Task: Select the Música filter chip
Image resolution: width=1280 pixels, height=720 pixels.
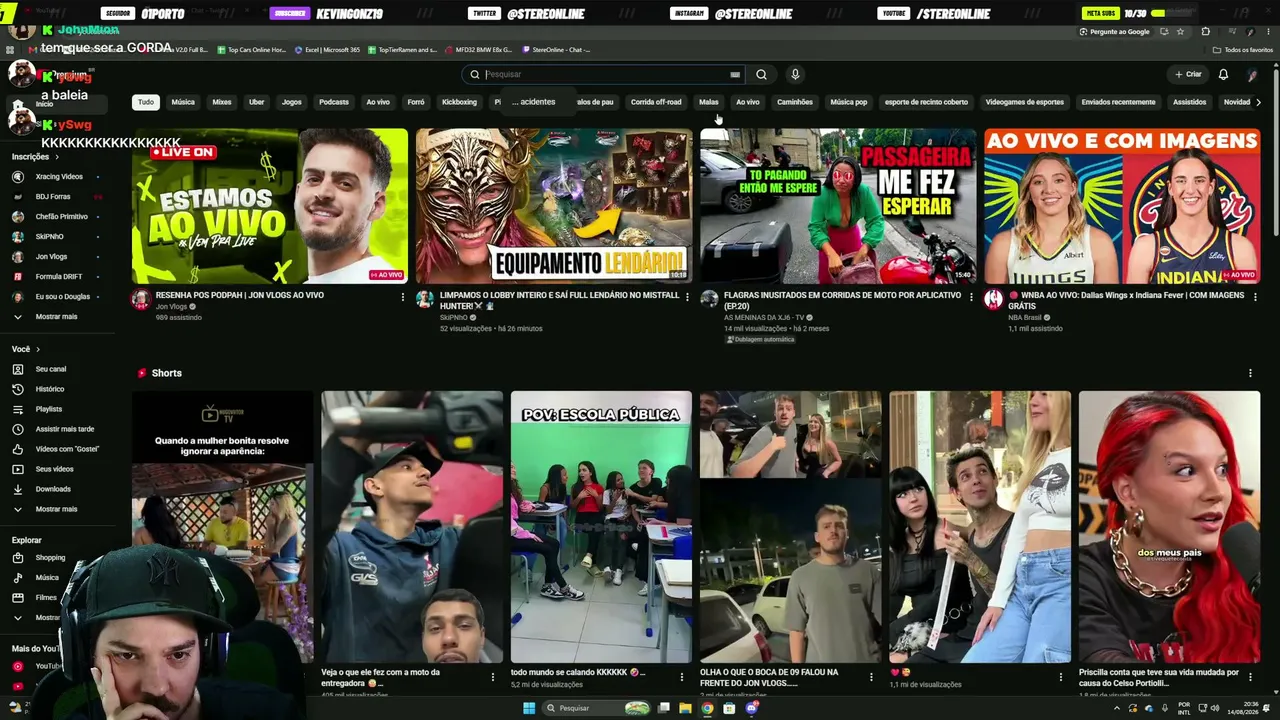Action: (183, 102)
